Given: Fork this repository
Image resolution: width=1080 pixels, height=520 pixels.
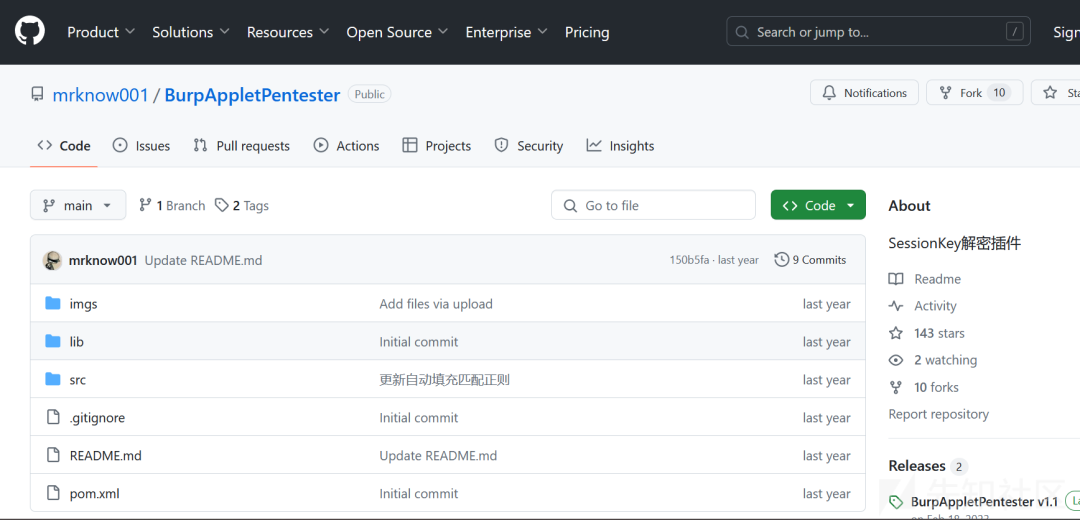Looking at the screenshot, I should pos(975,93).
